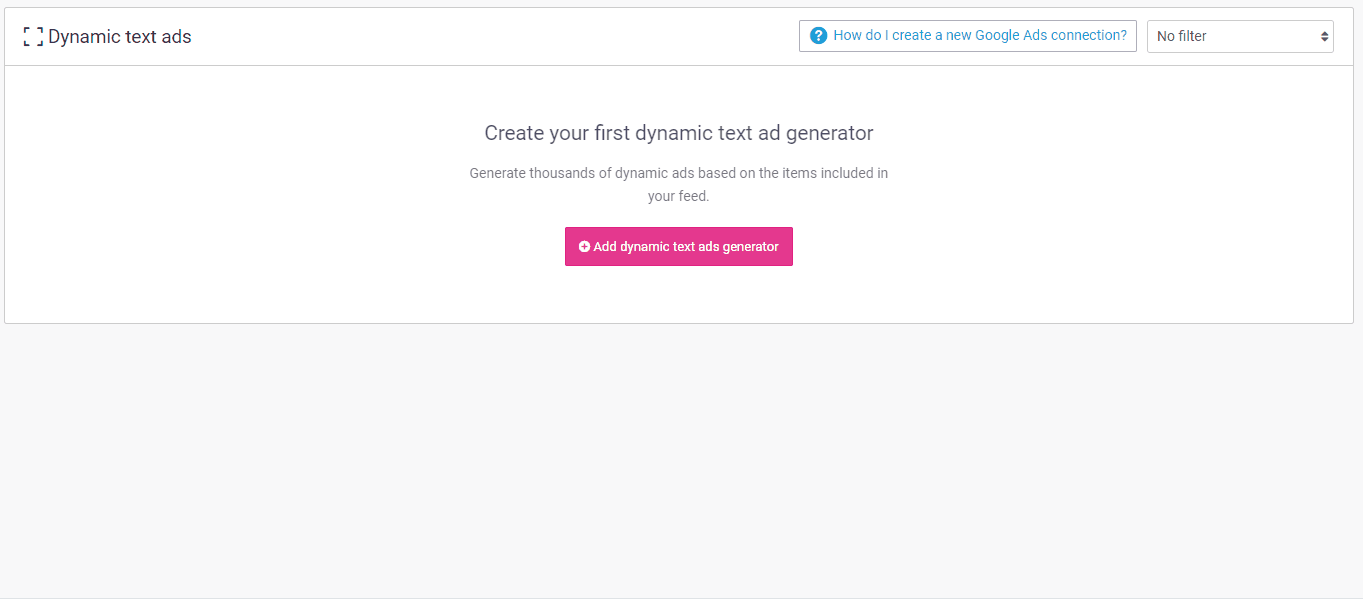Click the "No filter" text in the select

tap(1181, 36)
